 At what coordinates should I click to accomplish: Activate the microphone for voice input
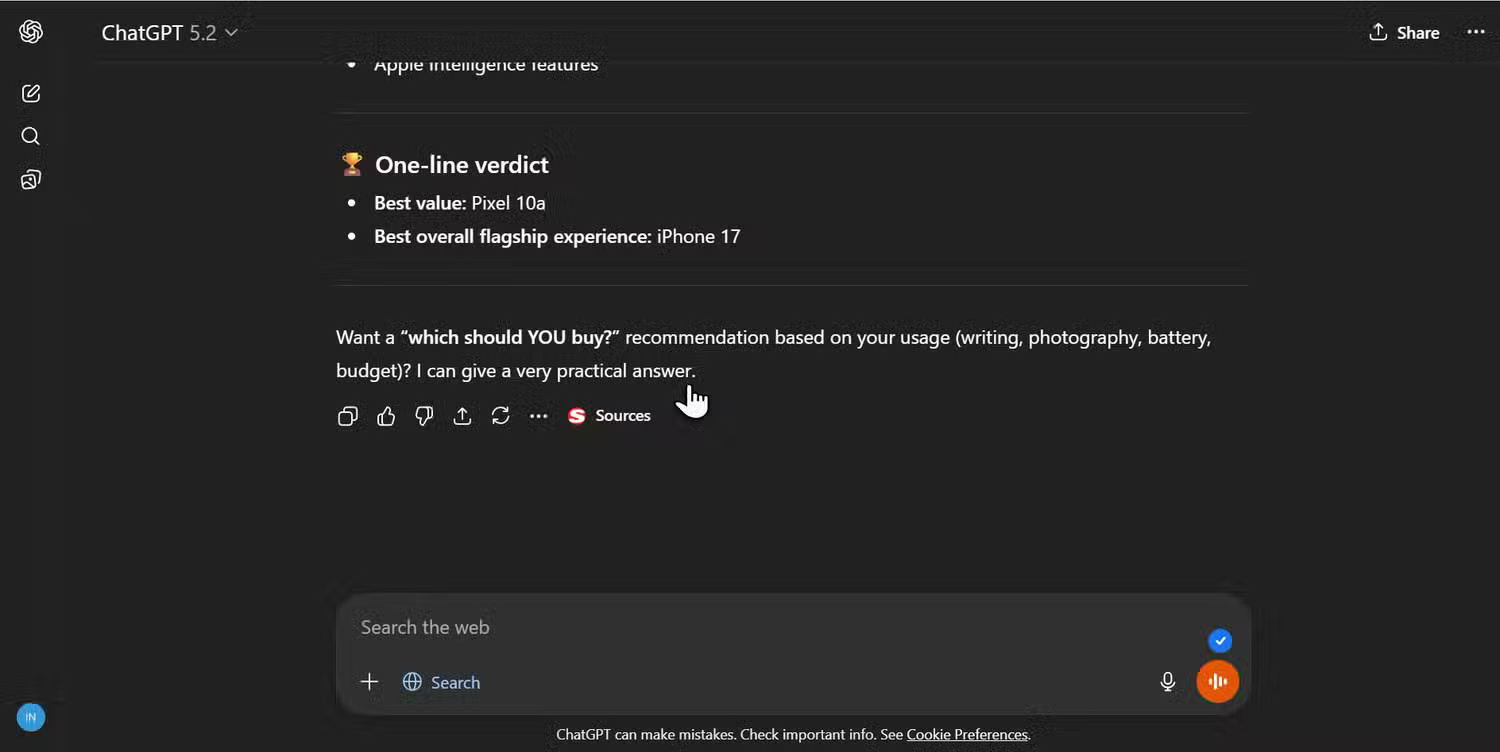(x=1167, y=681)
